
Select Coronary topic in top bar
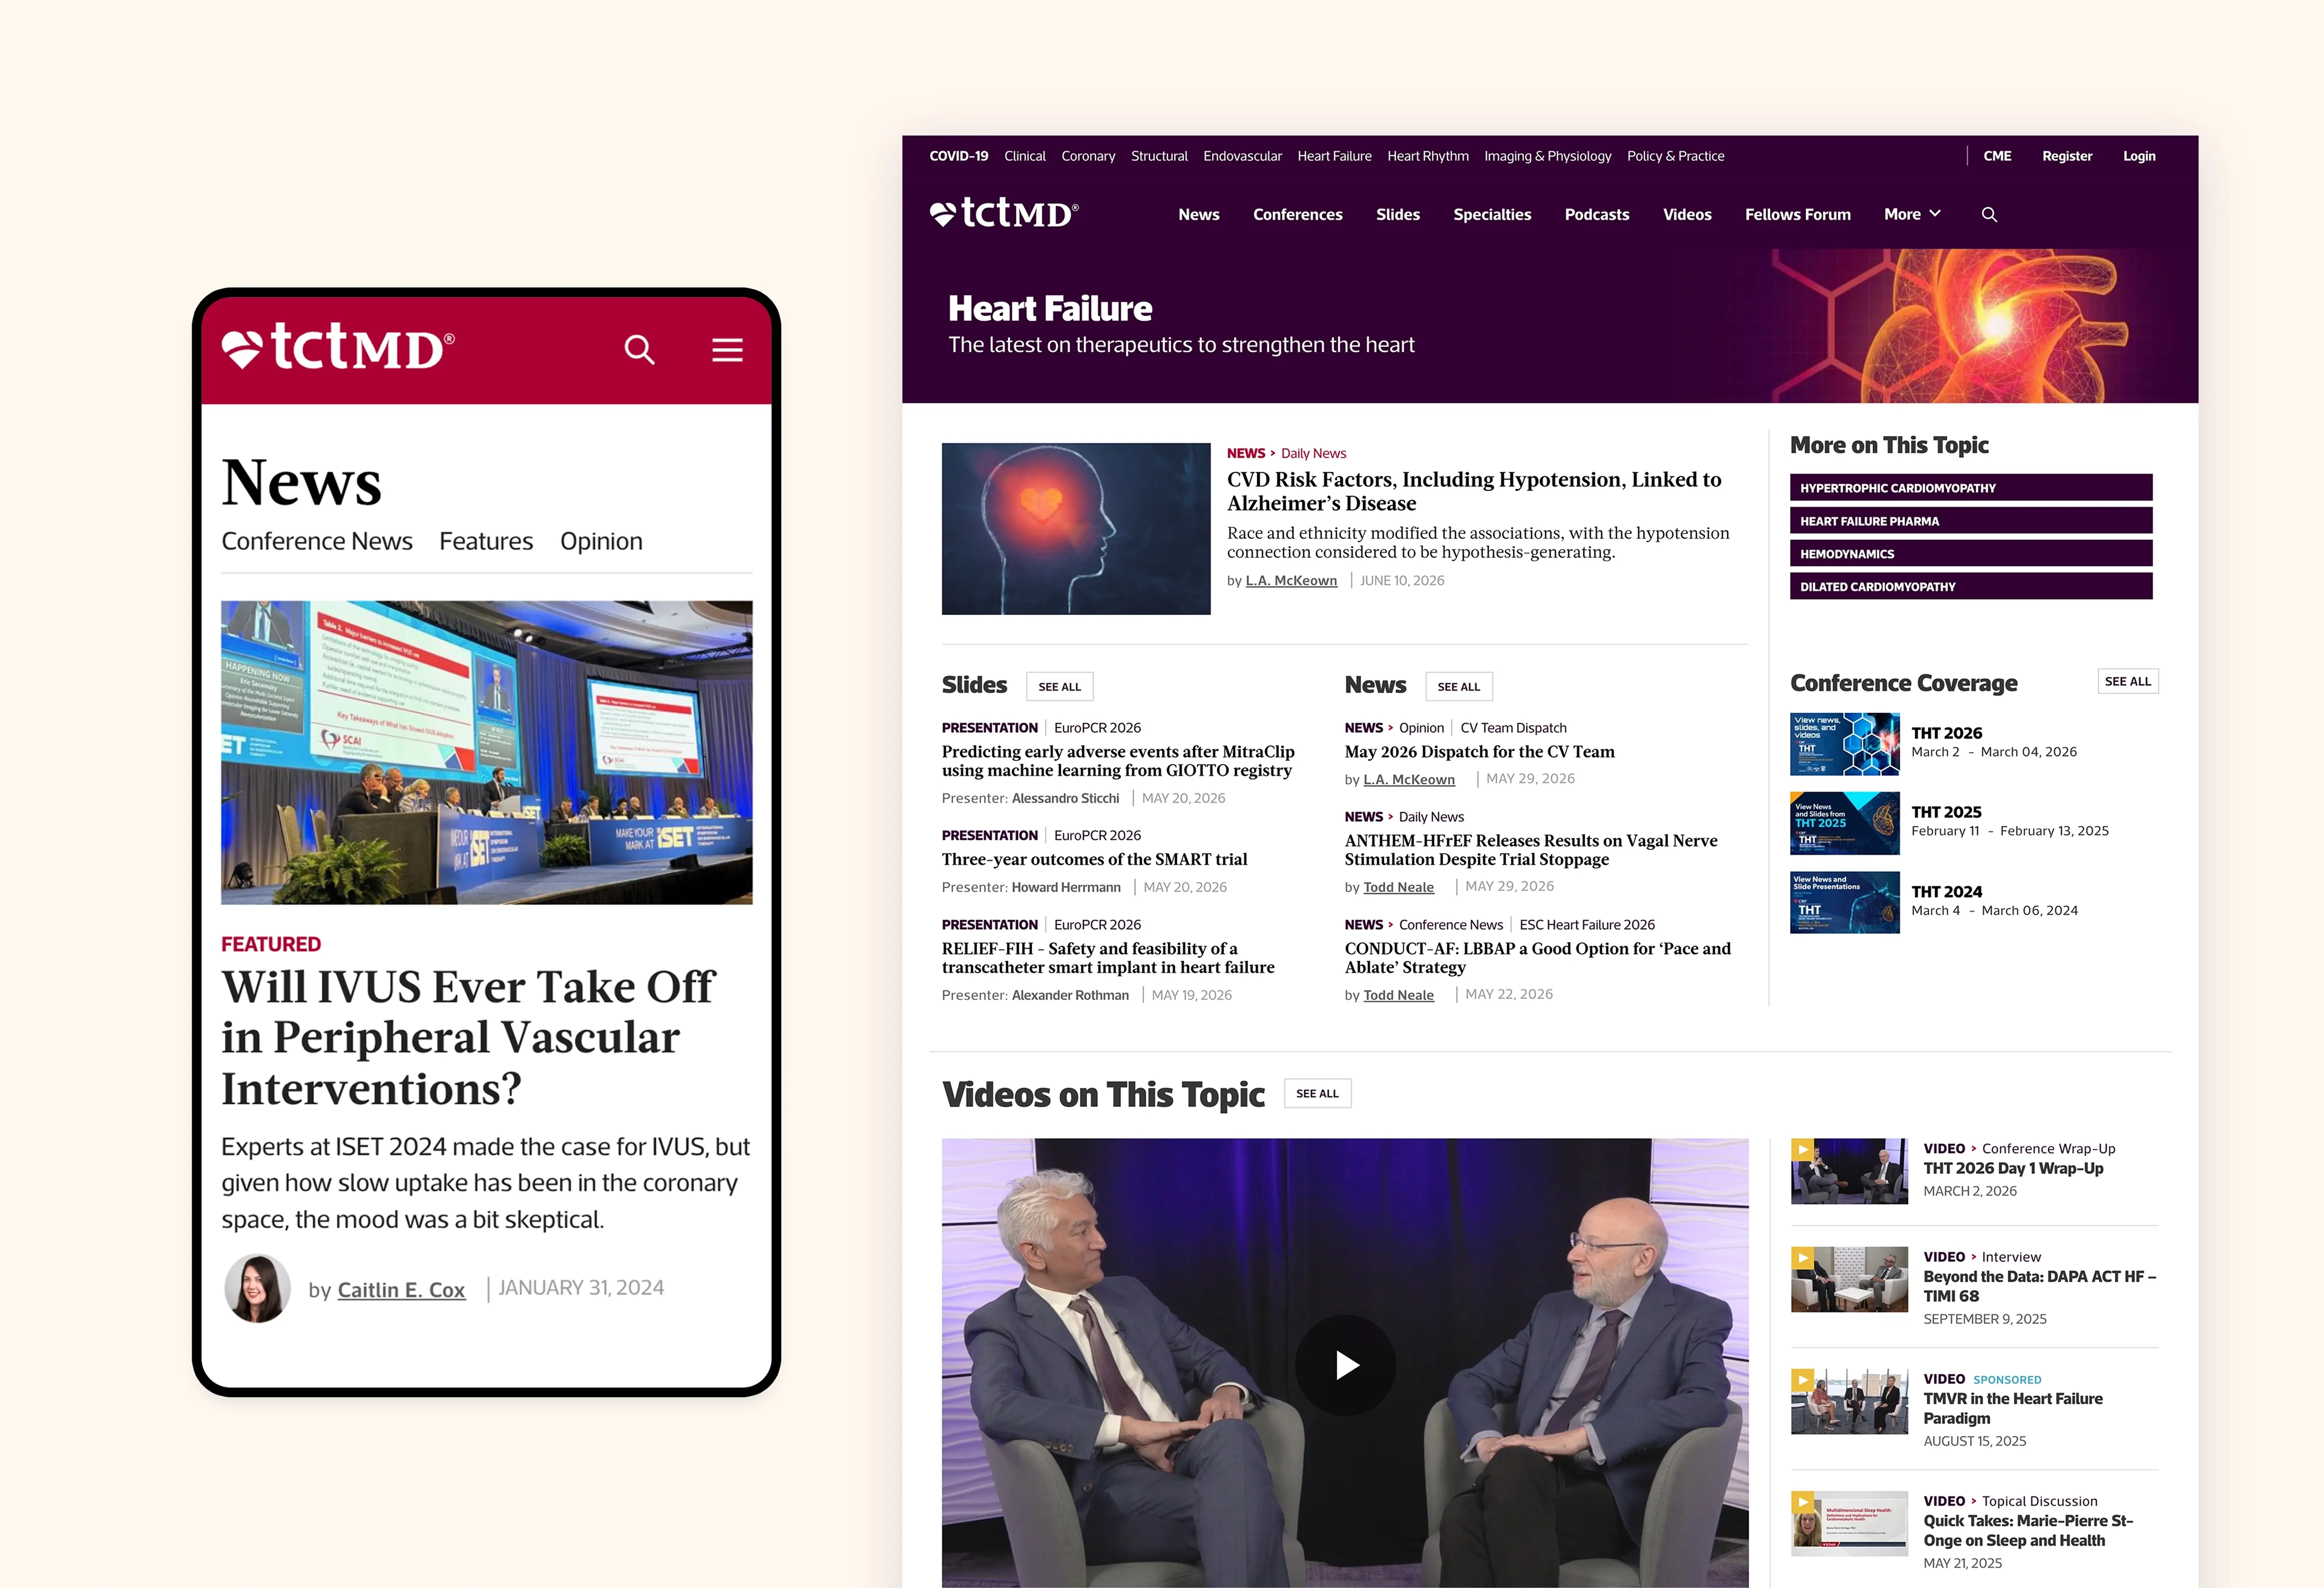point(1088,156)
